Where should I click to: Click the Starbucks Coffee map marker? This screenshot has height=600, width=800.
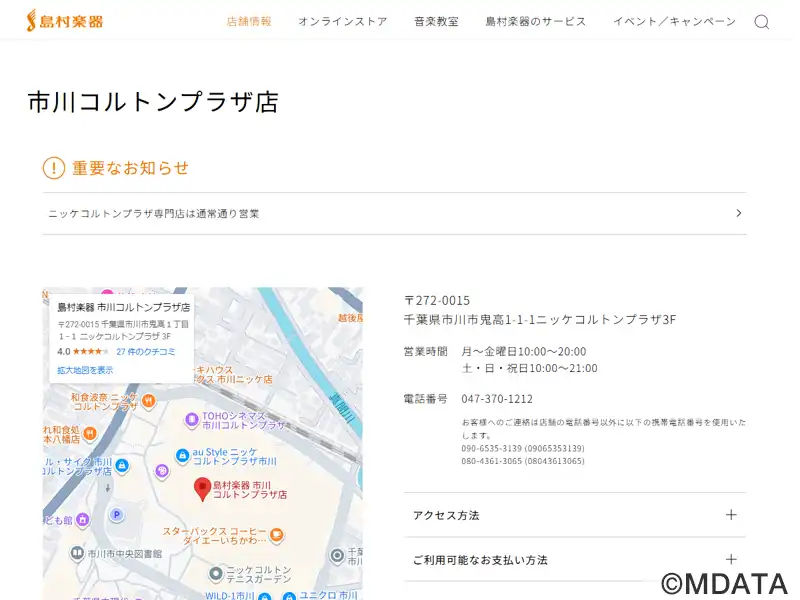pos(277,534)
